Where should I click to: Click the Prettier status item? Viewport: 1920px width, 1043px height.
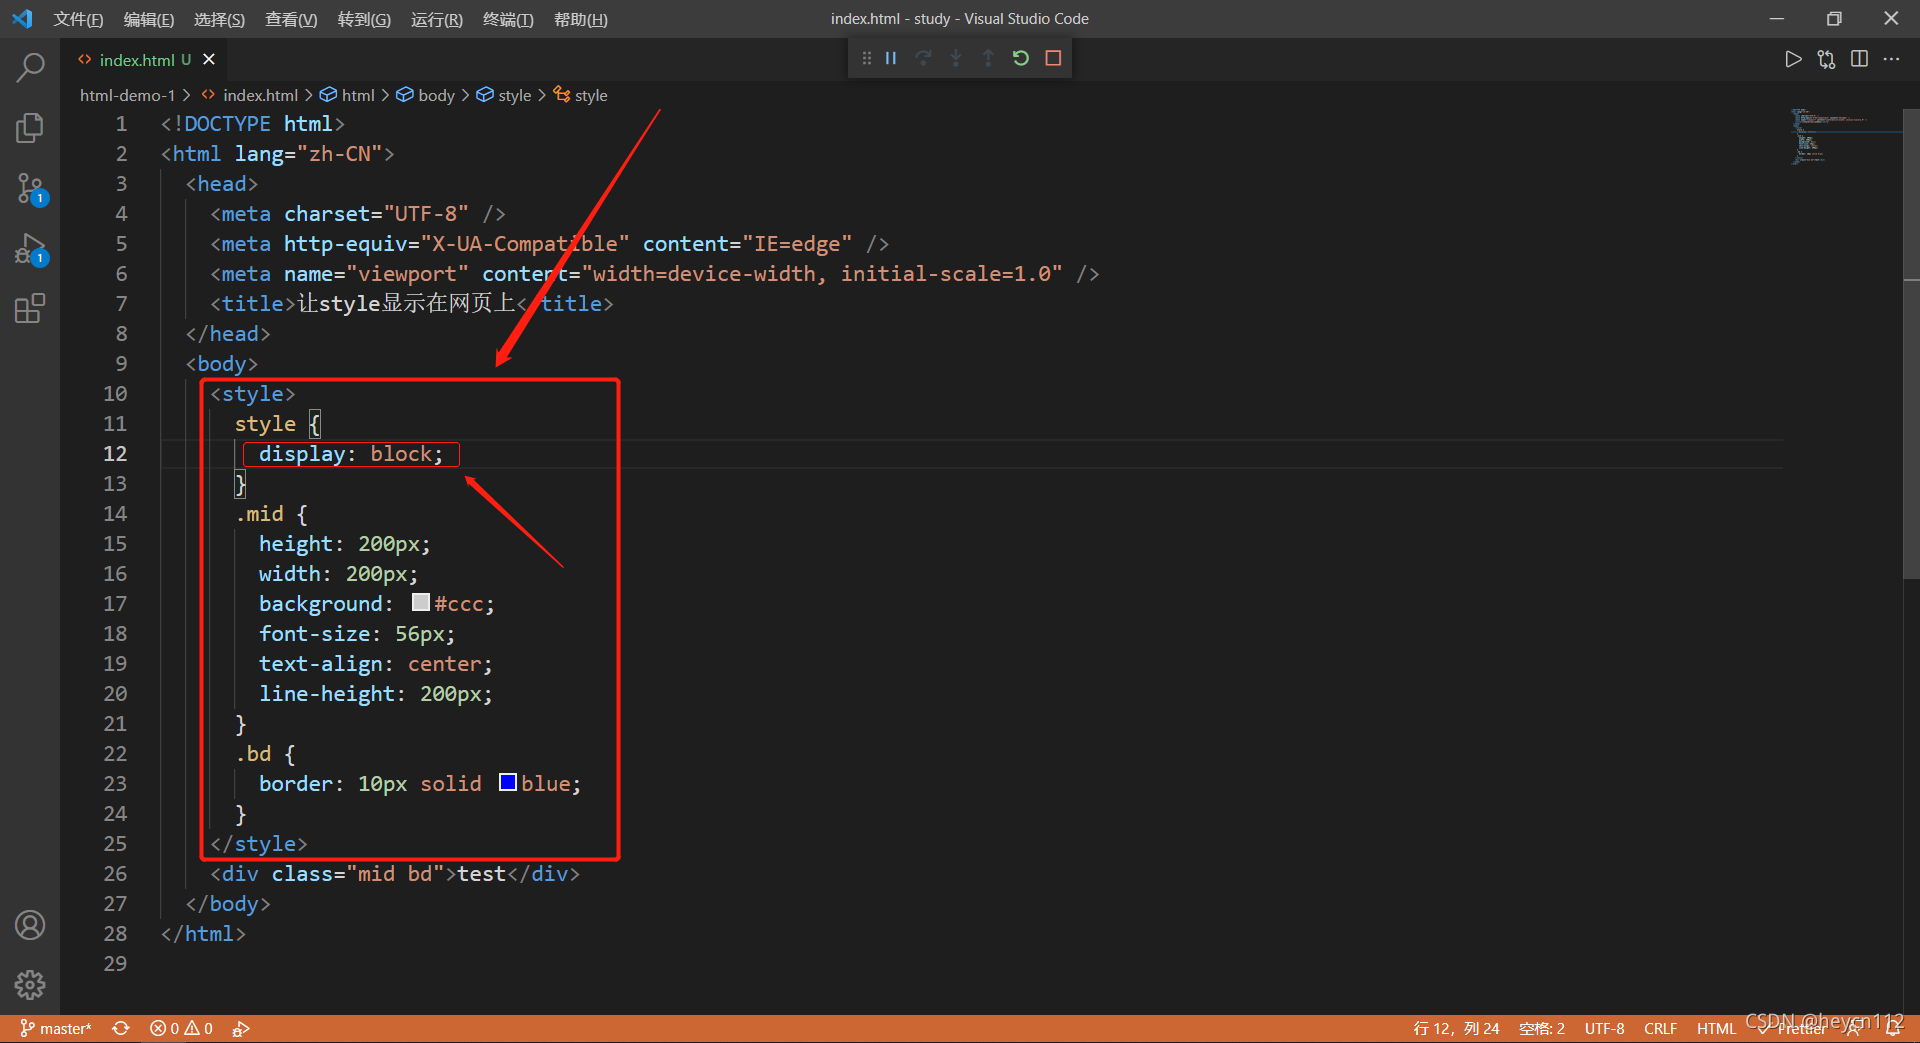coord(1794,1028)
